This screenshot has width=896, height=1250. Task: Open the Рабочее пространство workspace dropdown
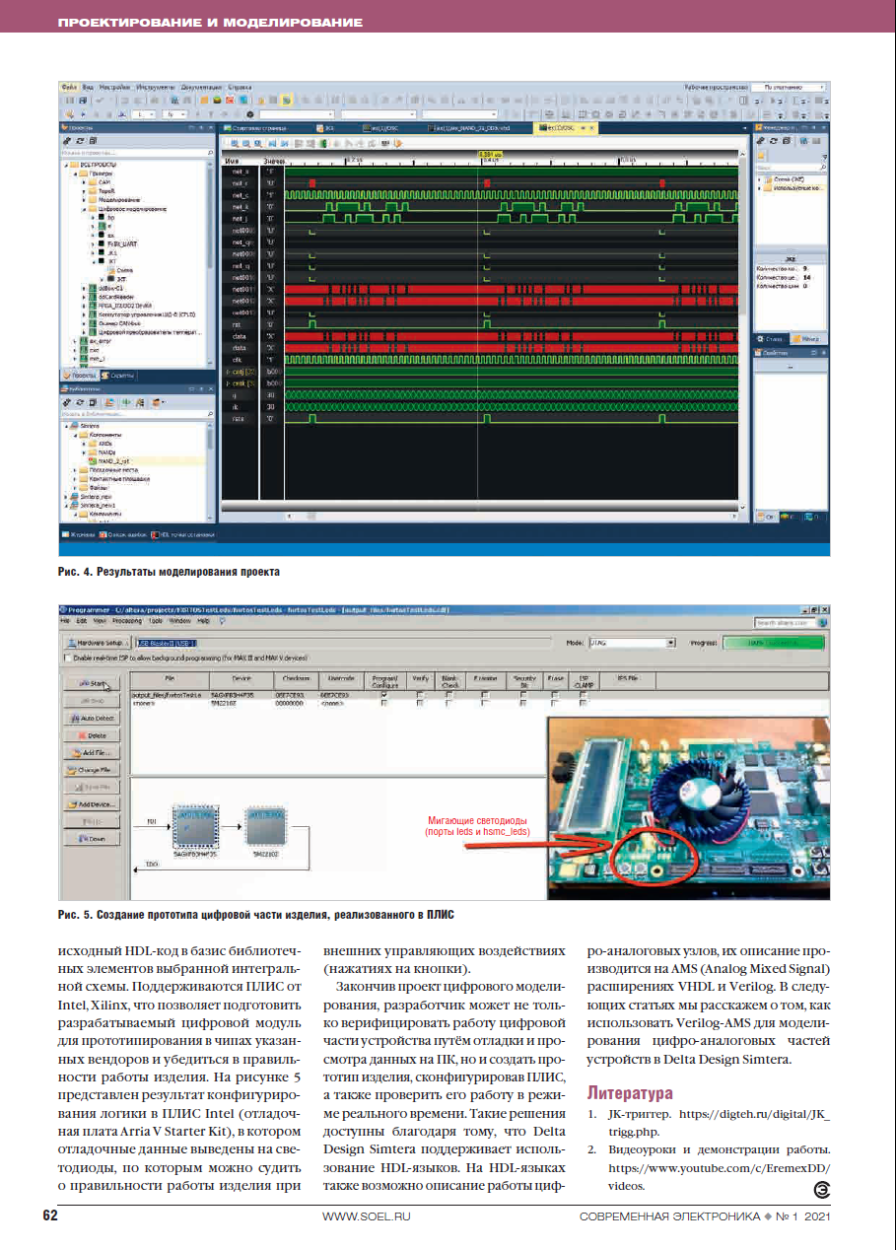tap(789, 87)
